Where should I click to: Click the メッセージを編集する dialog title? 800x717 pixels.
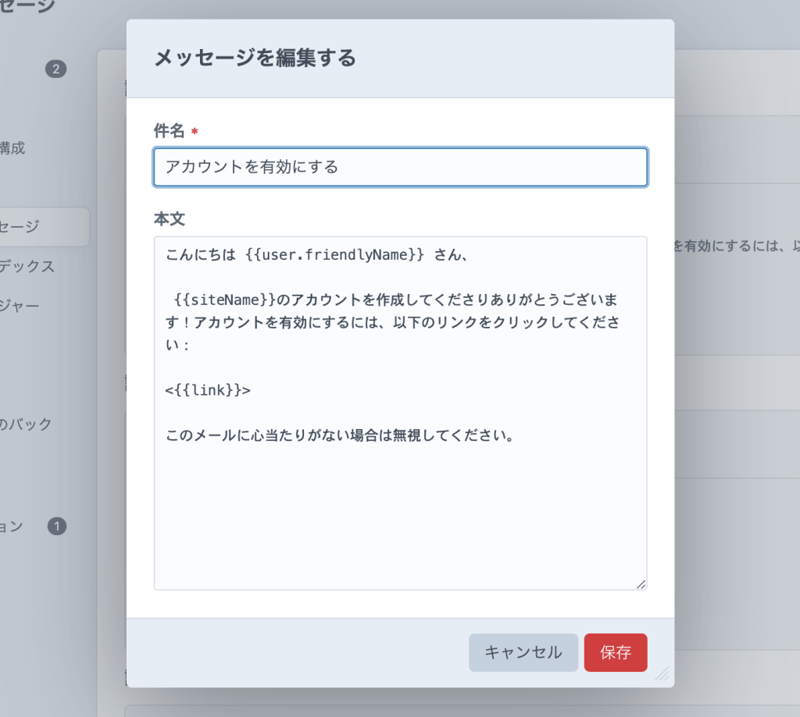click(255, 58)
